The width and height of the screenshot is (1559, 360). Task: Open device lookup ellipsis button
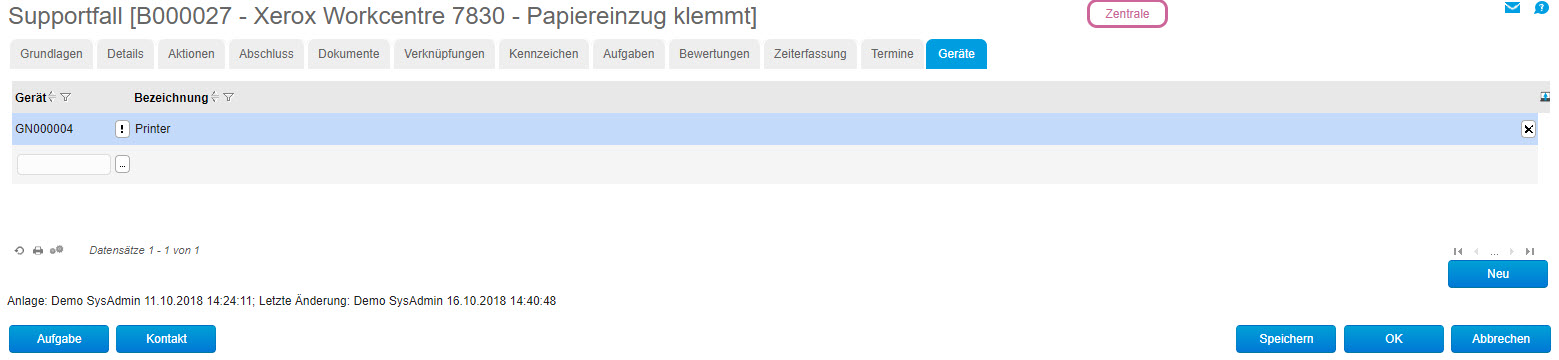click(x=122, y=164)
